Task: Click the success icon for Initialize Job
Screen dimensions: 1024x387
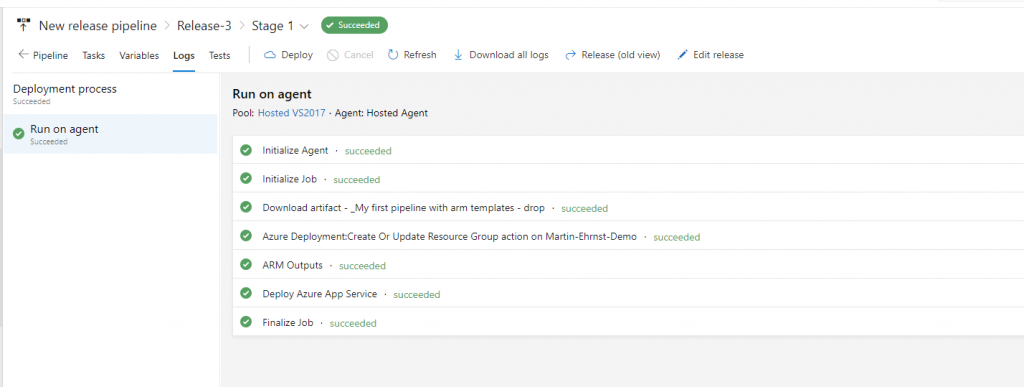Action: coord(246,179)
